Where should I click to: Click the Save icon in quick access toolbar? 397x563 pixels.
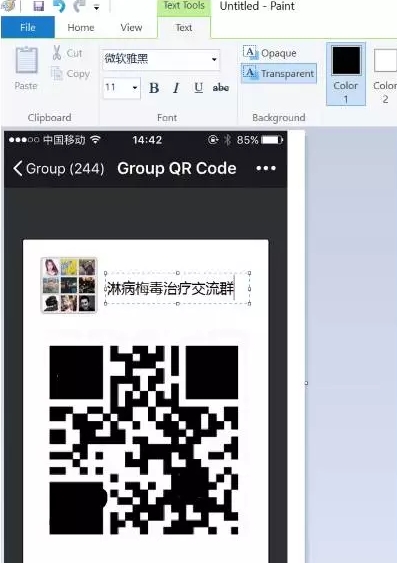(38, 6)
